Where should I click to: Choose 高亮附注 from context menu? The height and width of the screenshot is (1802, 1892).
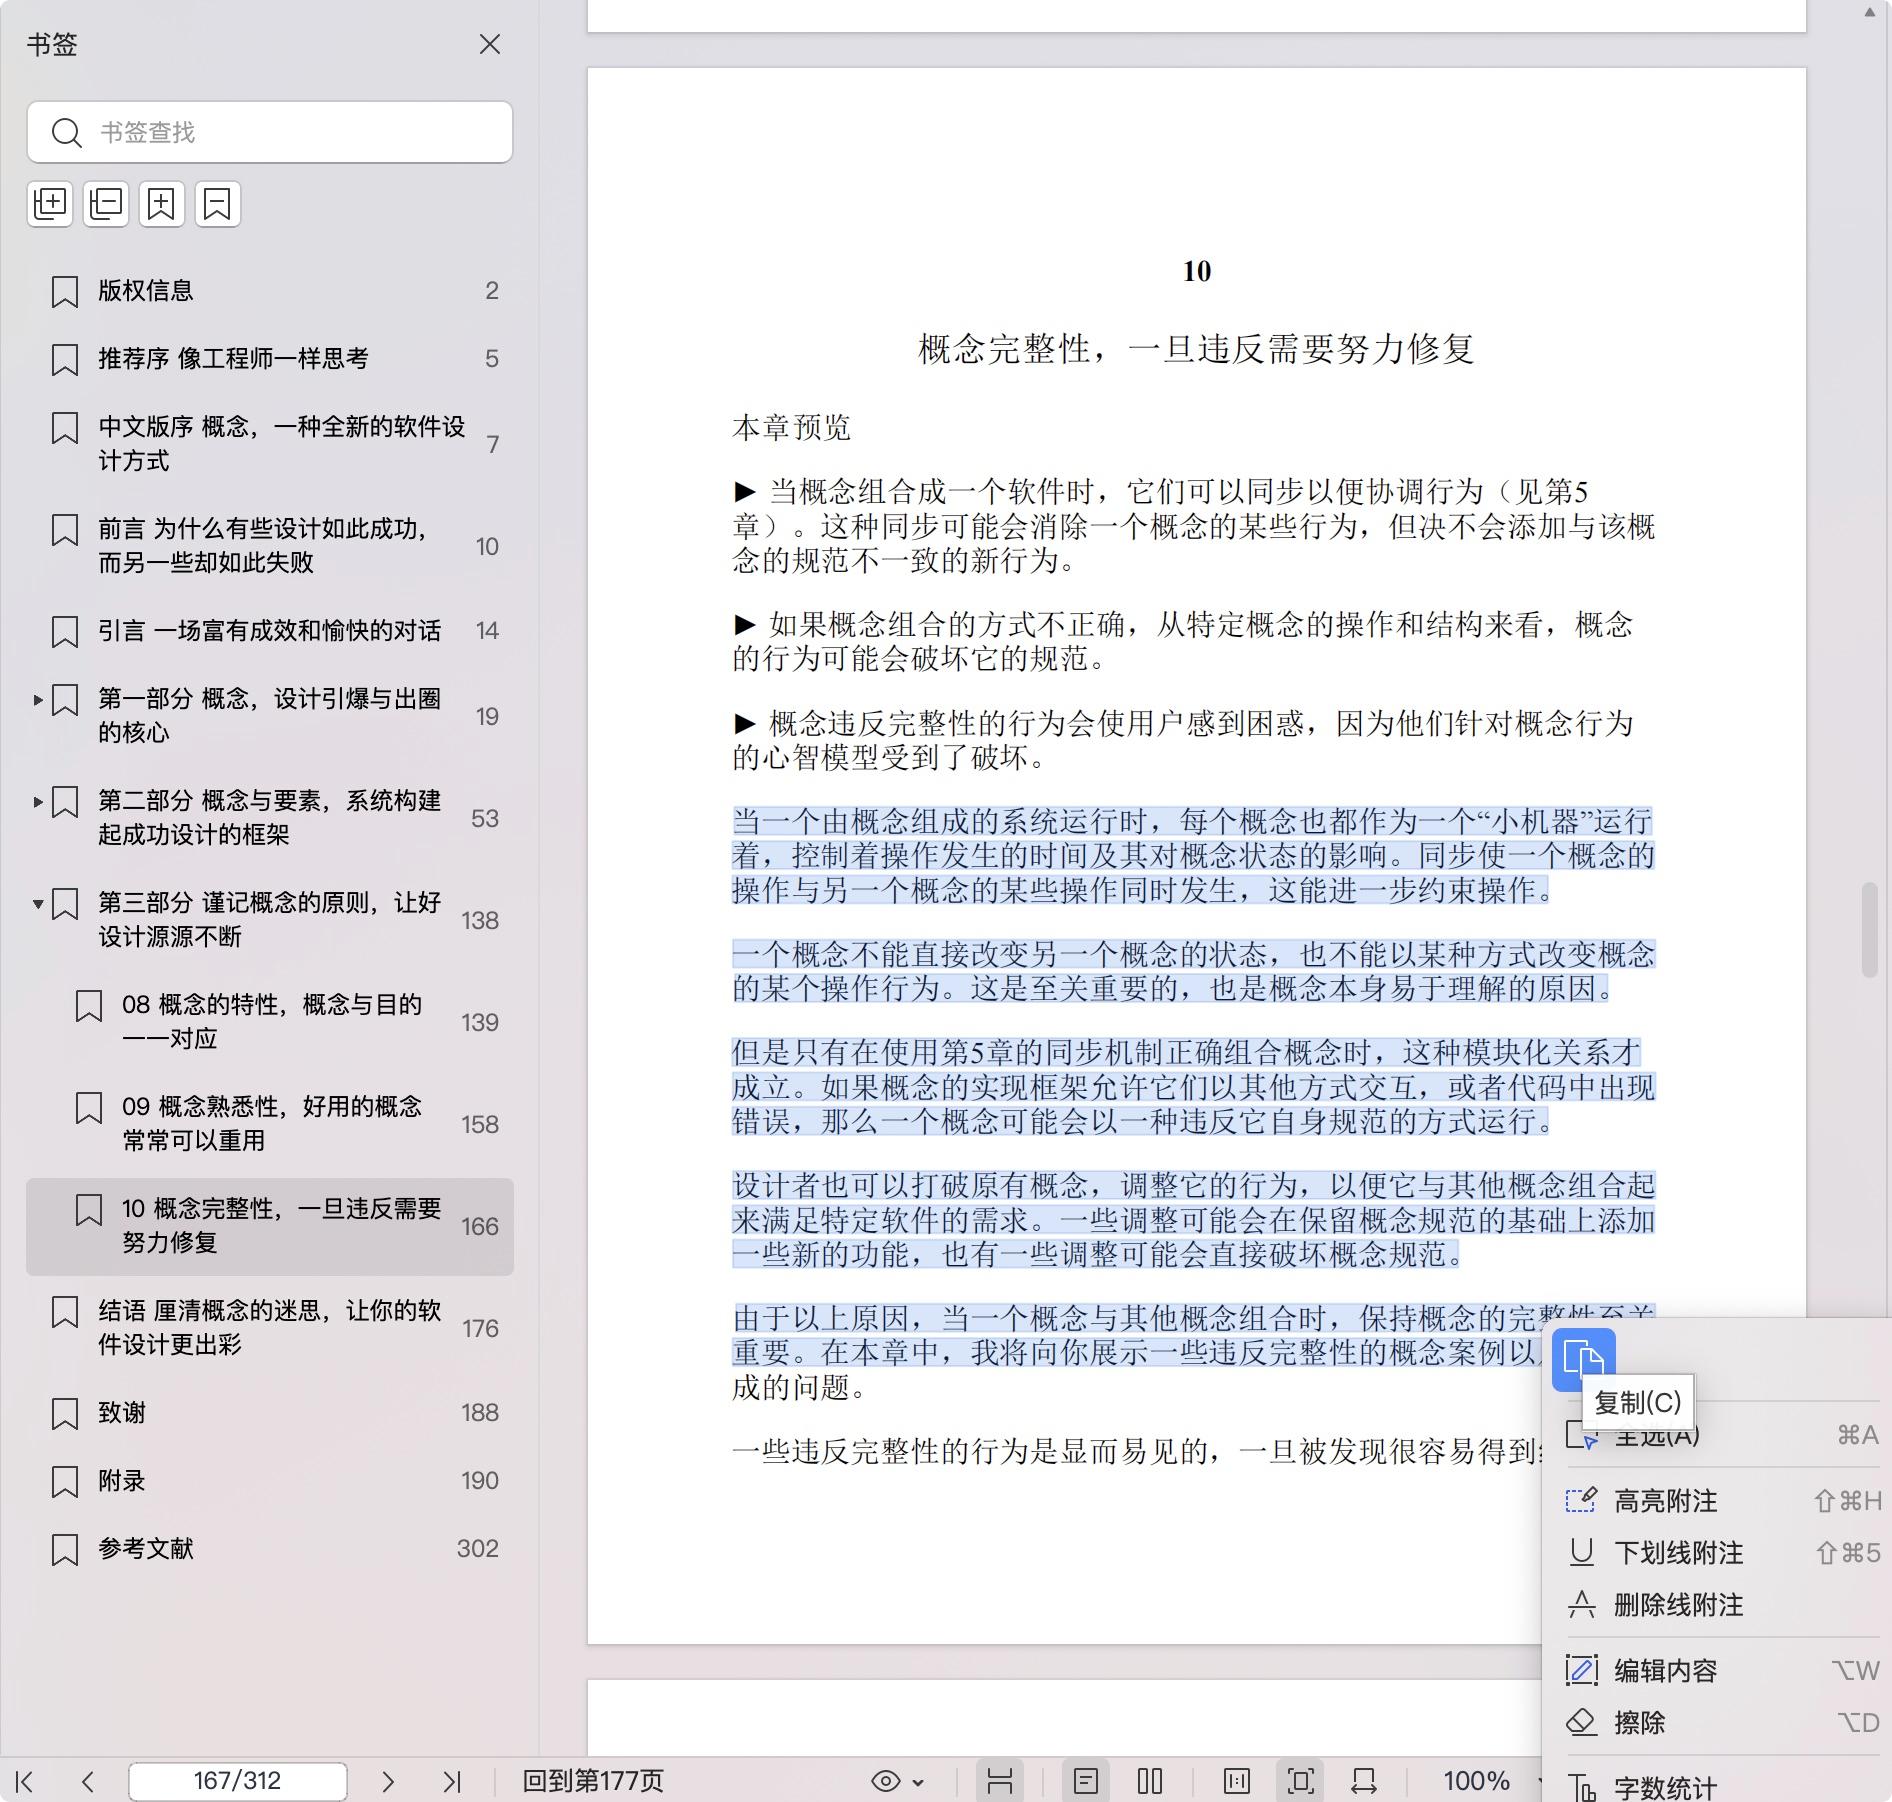(x=1665, y=1501)
